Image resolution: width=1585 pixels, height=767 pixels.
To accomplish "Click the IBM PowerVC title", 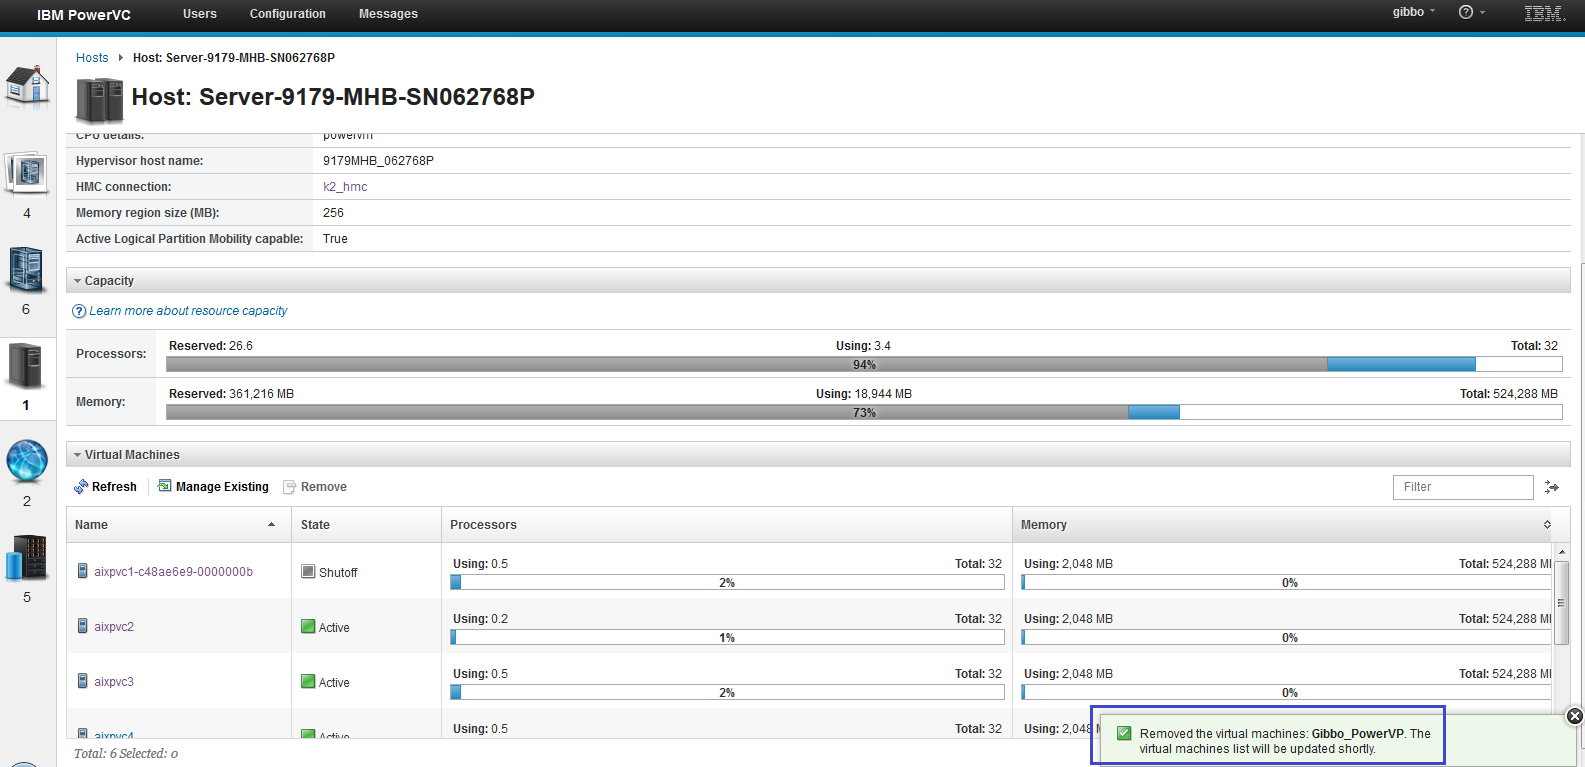I will 84,15.
